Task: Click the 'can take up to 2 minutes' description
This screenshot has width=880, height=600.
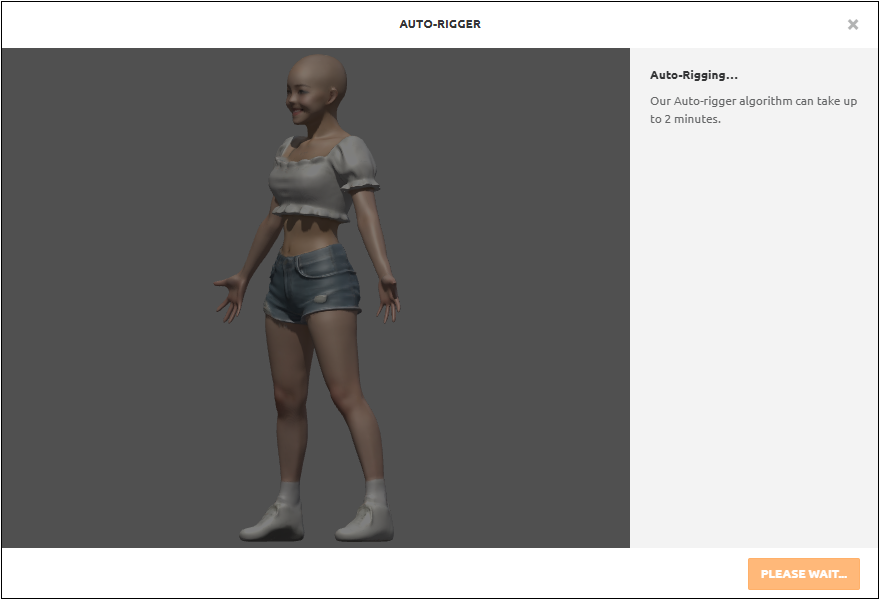Action: tap(752, 110)
